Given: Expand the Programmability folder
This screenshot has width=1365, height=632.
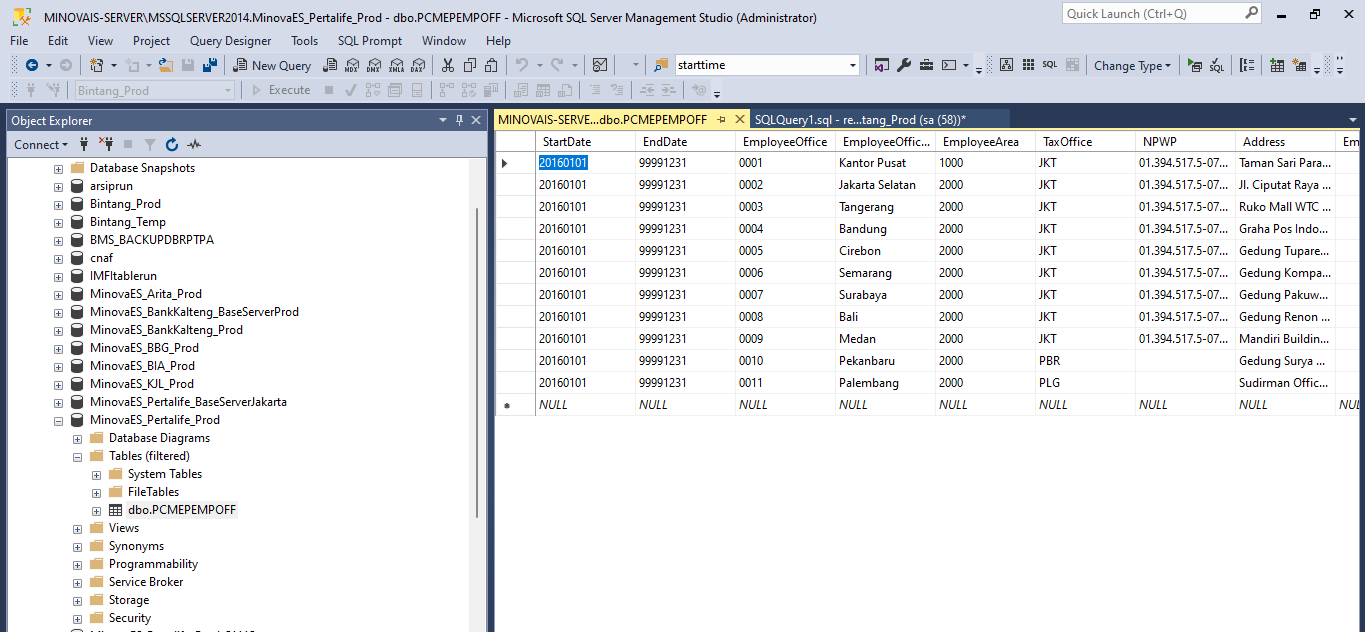Looking at the screenshot, I should point(77,564).
